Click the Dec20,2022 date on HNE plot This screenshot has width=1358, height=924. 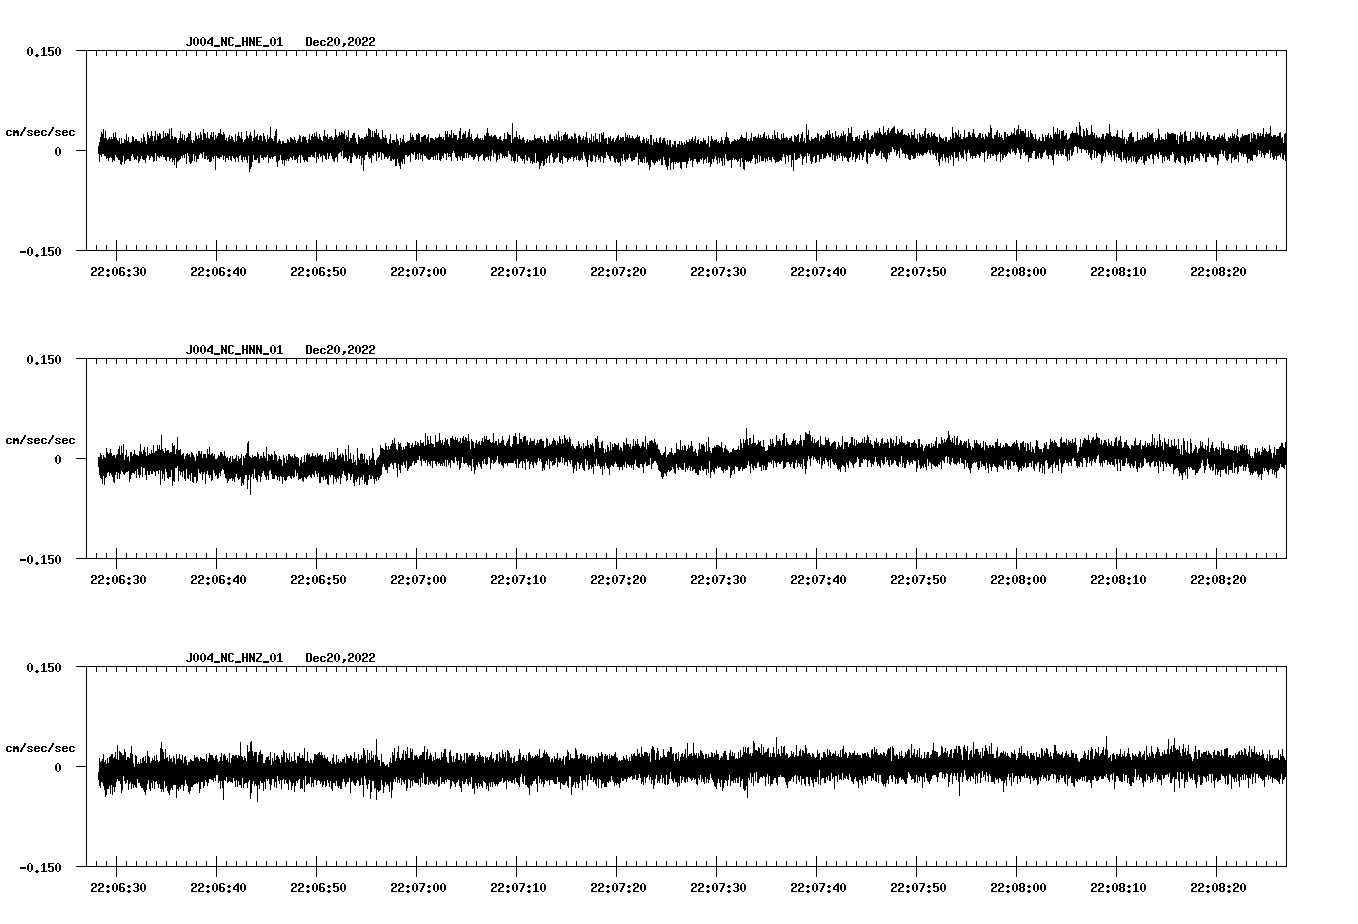point(341,42)
